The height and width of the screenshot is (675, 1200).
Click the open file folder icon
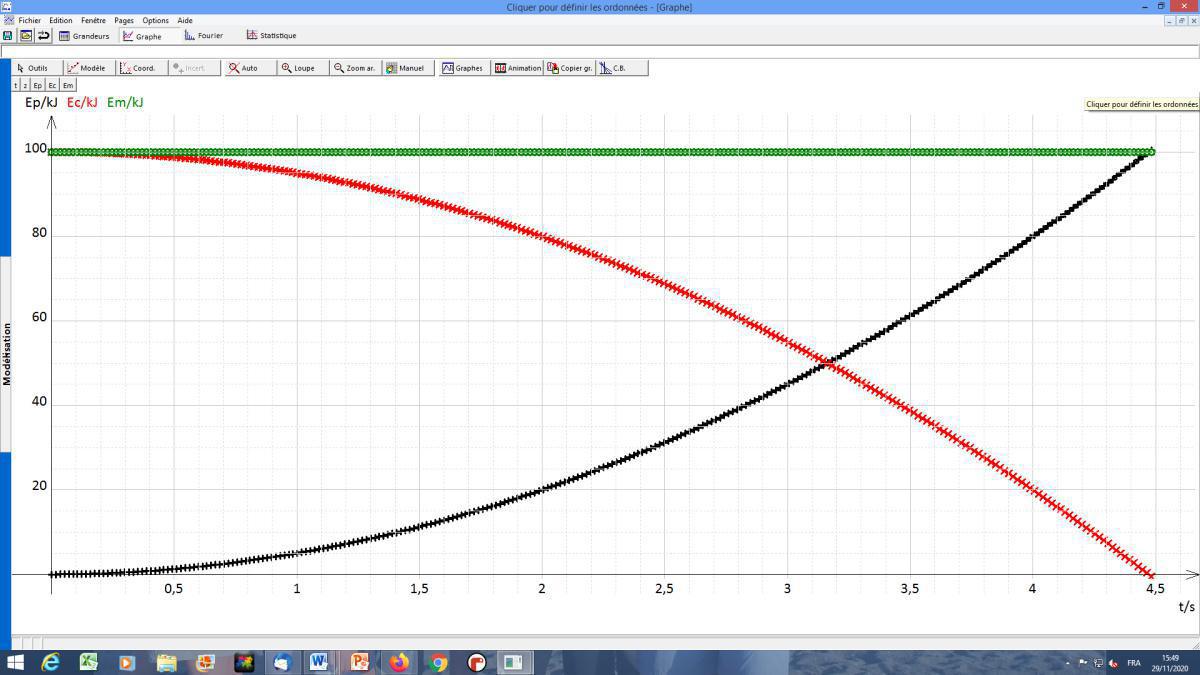point(26,36)
